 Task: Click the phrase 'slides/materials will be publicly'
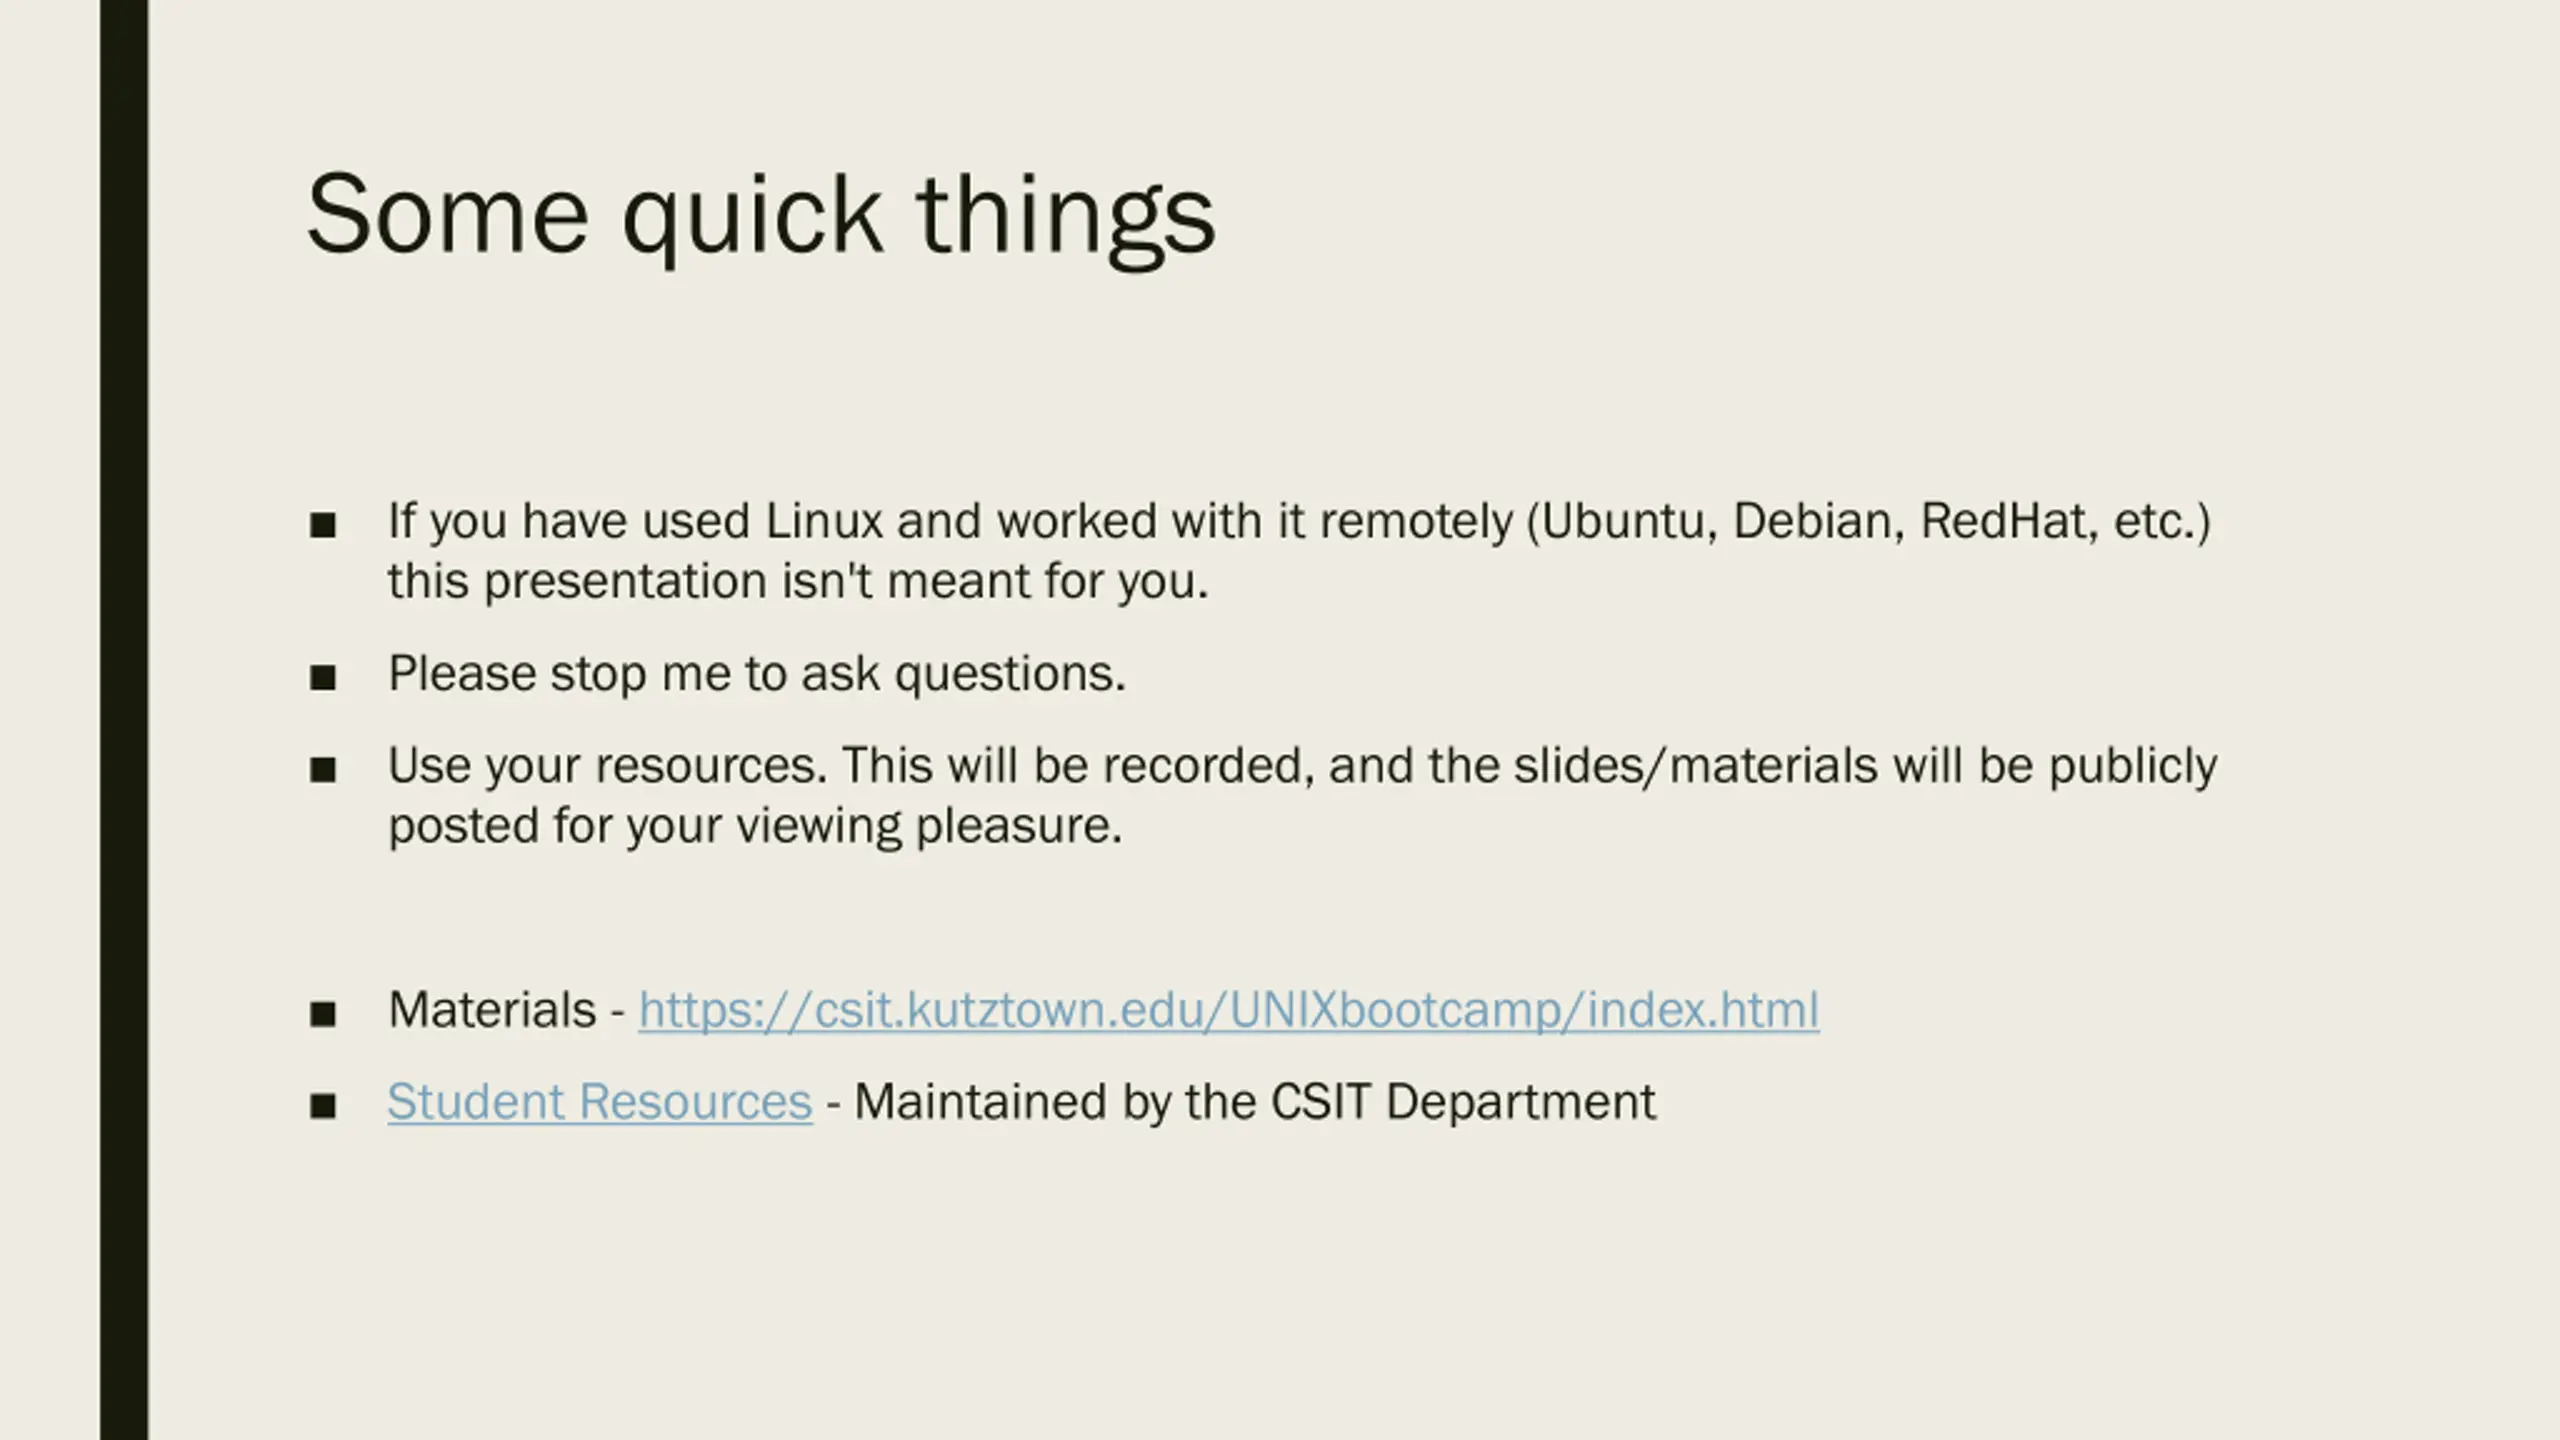(x=1865, y=766)
